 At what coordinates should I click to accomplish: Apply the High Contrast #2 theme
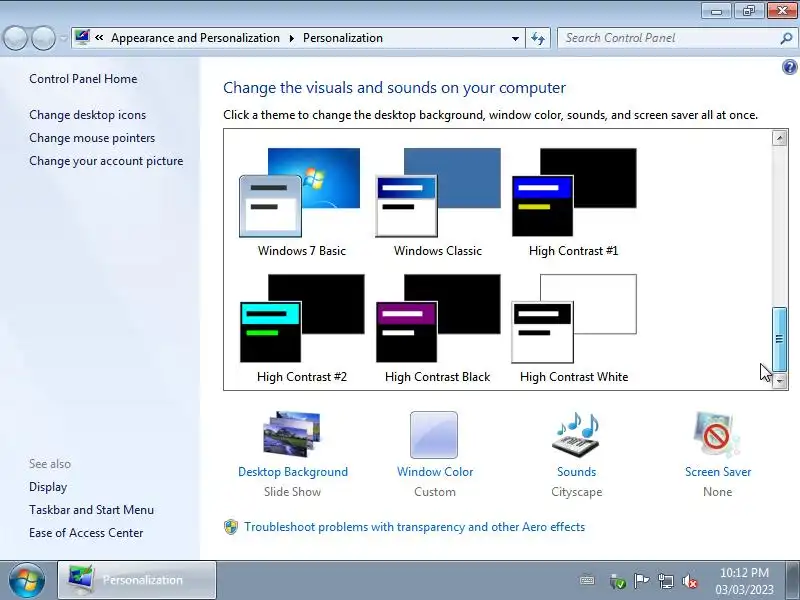click(302, 329)
